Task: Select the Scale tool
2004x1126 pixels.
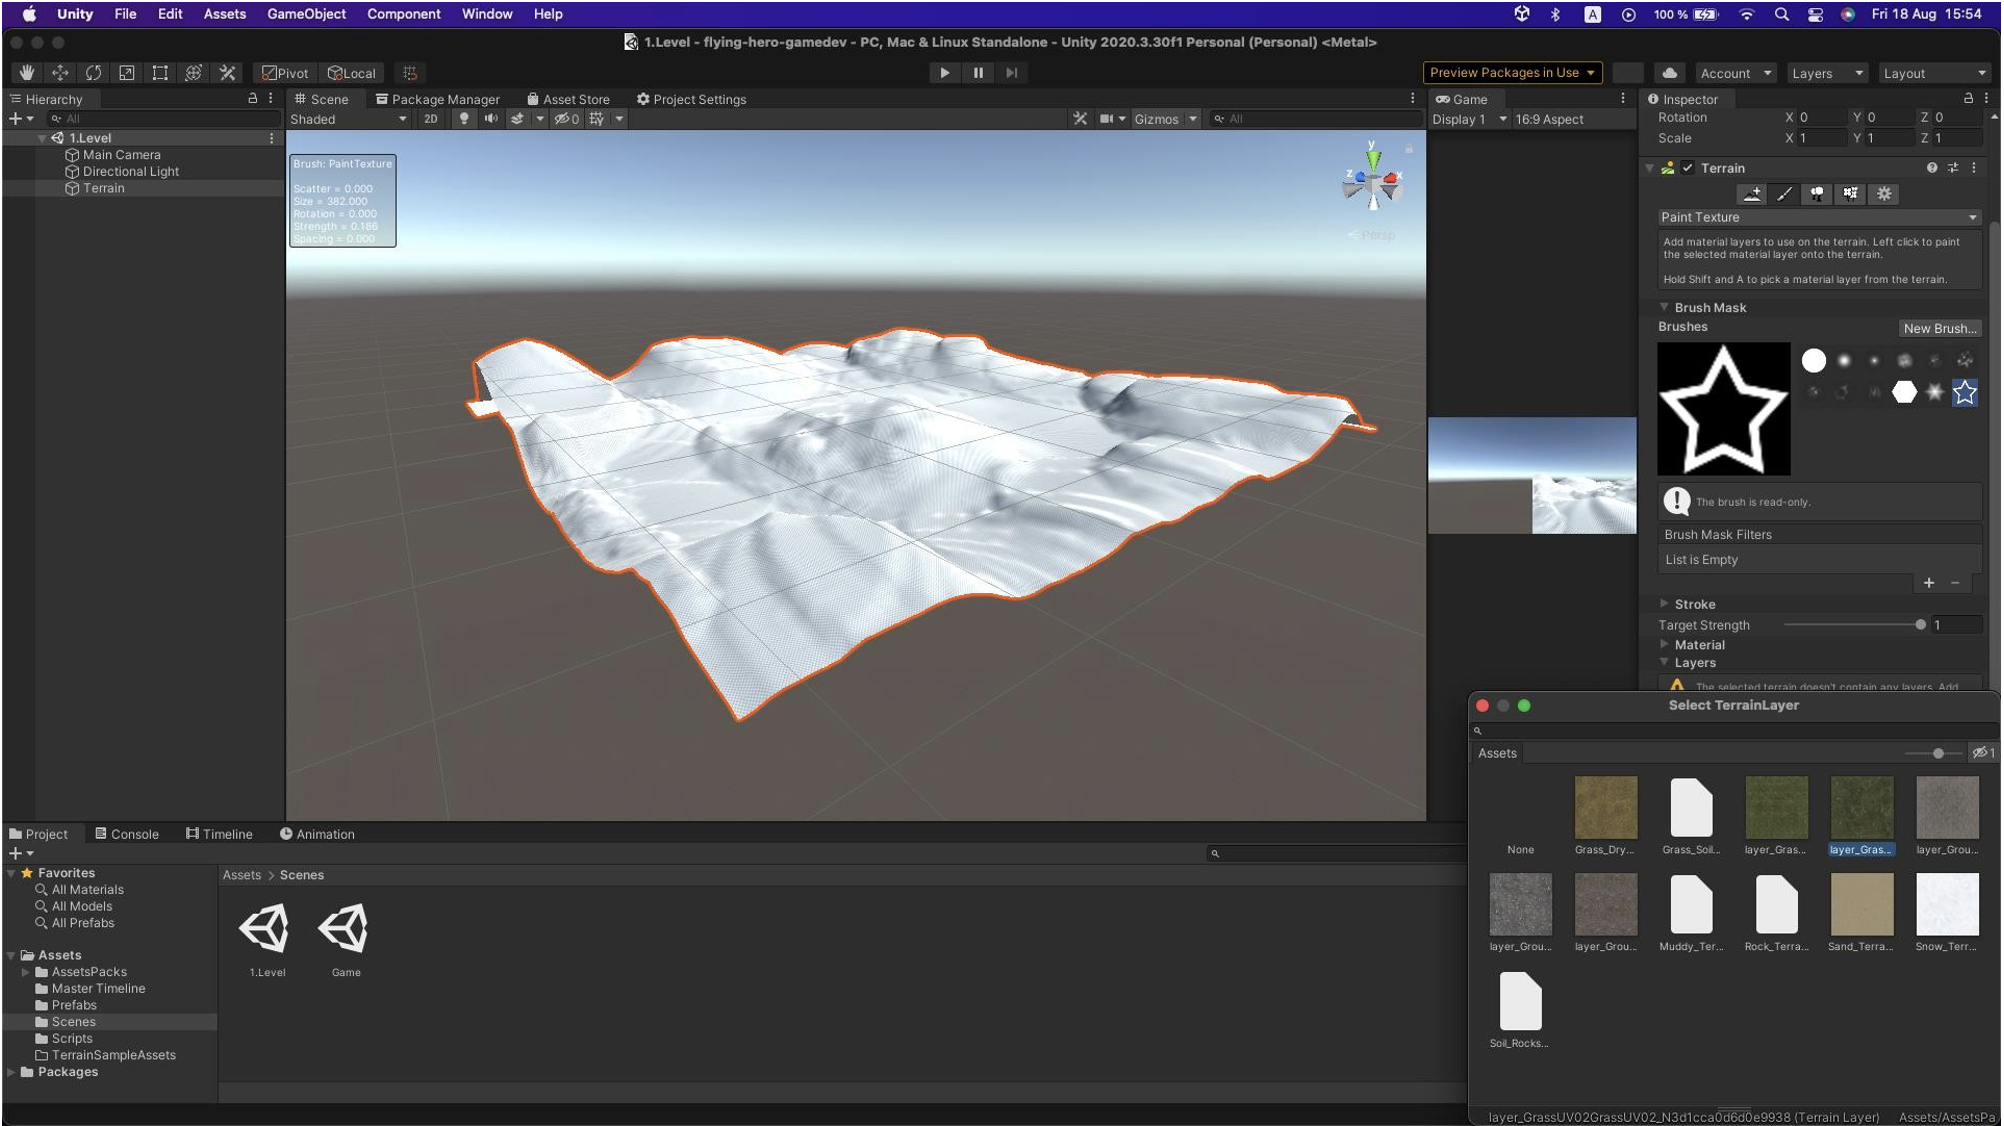Action: point(127,73)
